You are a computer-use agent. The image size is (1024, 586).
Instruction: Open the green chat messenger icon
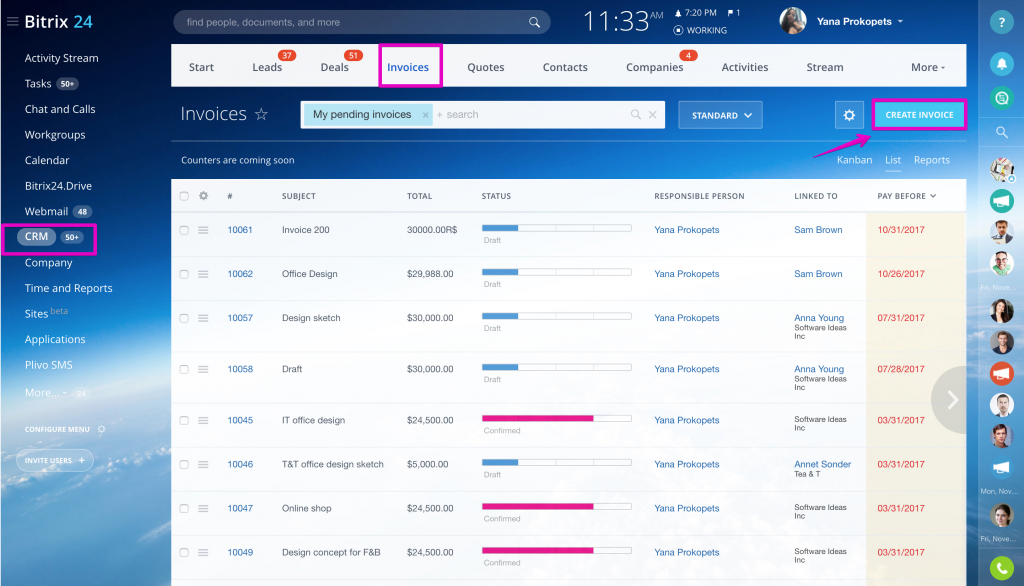(x=1001, y=98)
